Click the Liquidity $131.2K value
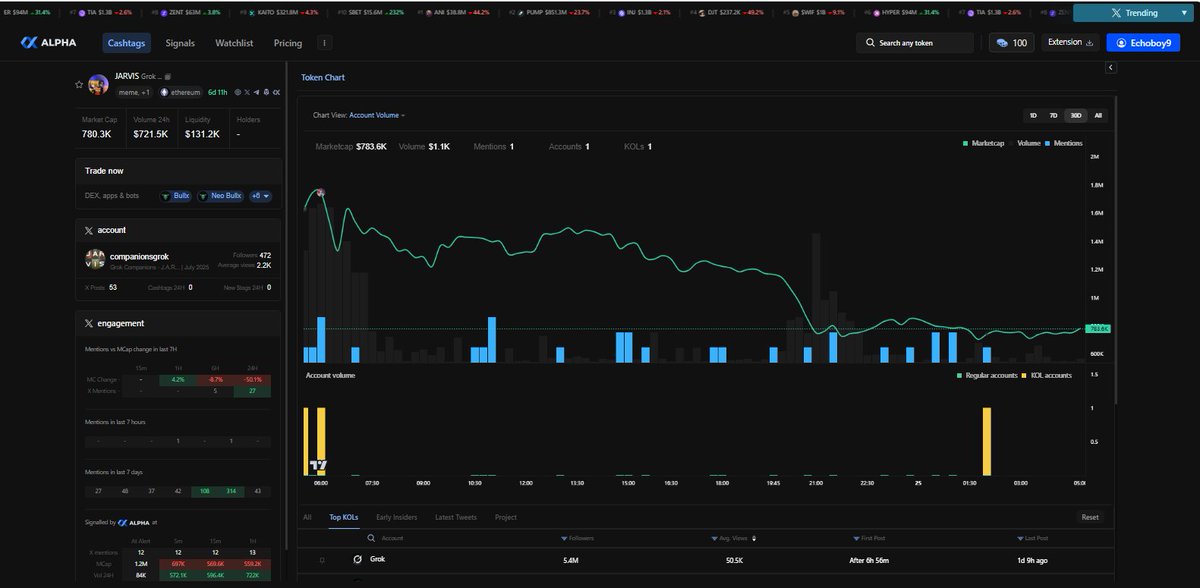 click(203, 134)
